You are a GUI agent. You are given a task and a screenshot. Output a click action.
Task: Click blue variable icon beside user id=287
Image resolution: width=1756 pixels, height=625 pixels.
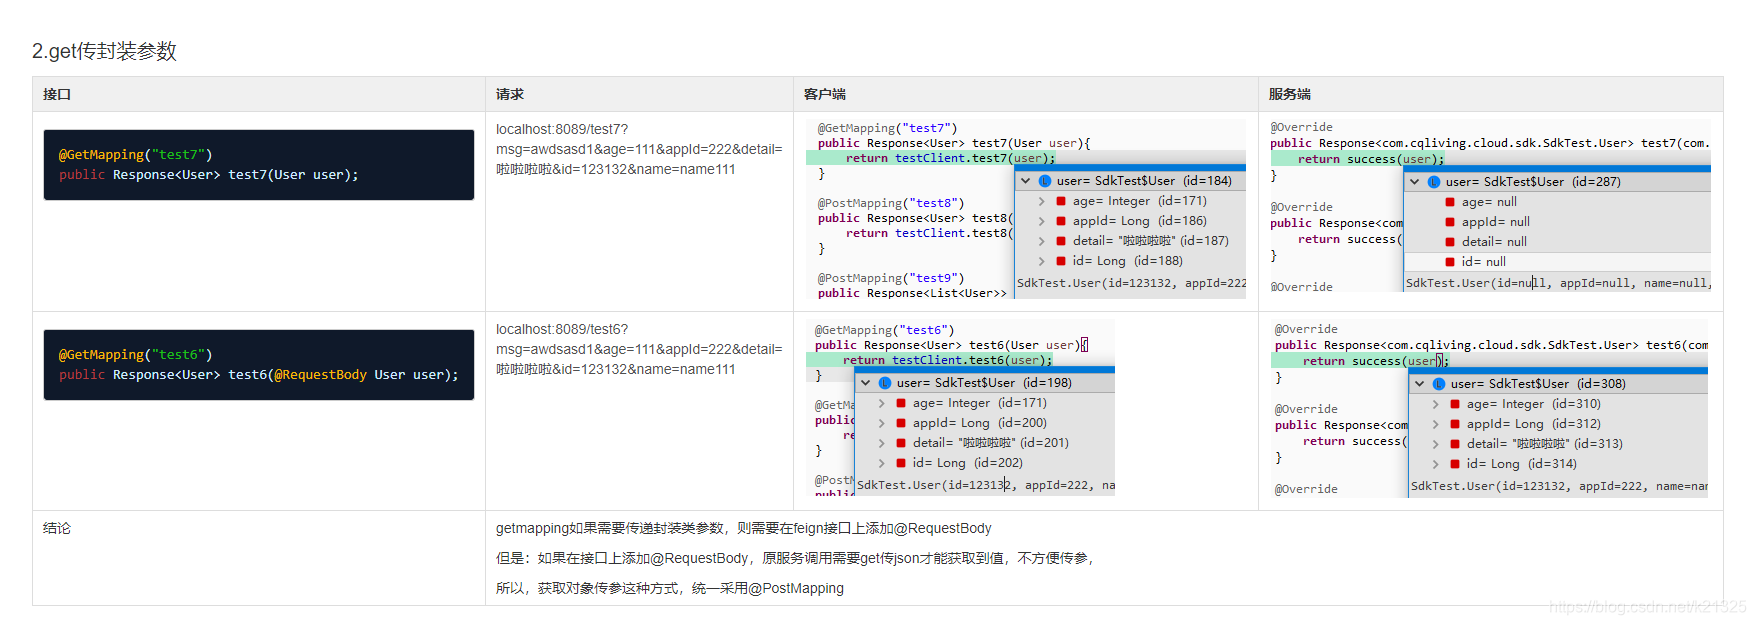1434,182
